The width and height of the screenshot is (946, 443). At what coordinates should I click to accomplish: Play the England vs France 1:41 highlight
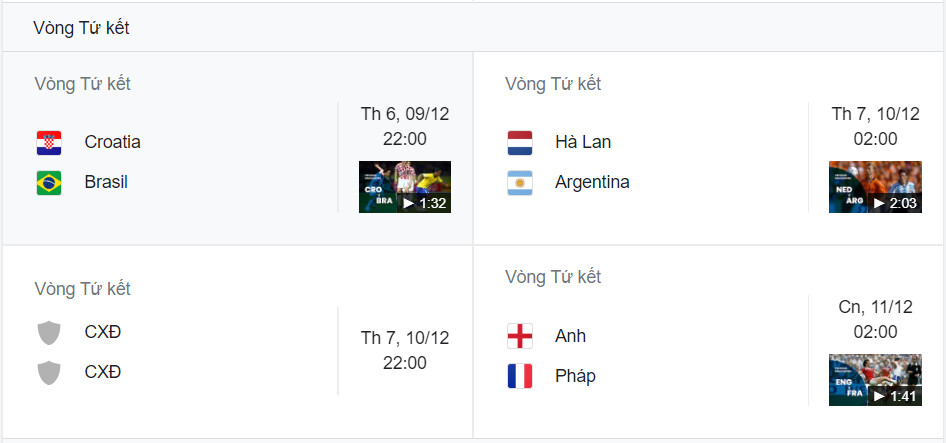click(875, 380)
